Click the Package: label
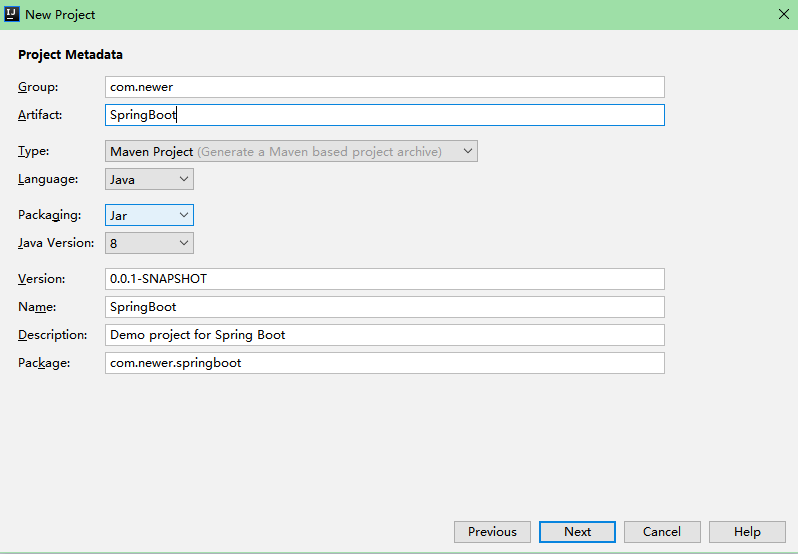Screen dimensions: 798x554 (x=44, y=363)
